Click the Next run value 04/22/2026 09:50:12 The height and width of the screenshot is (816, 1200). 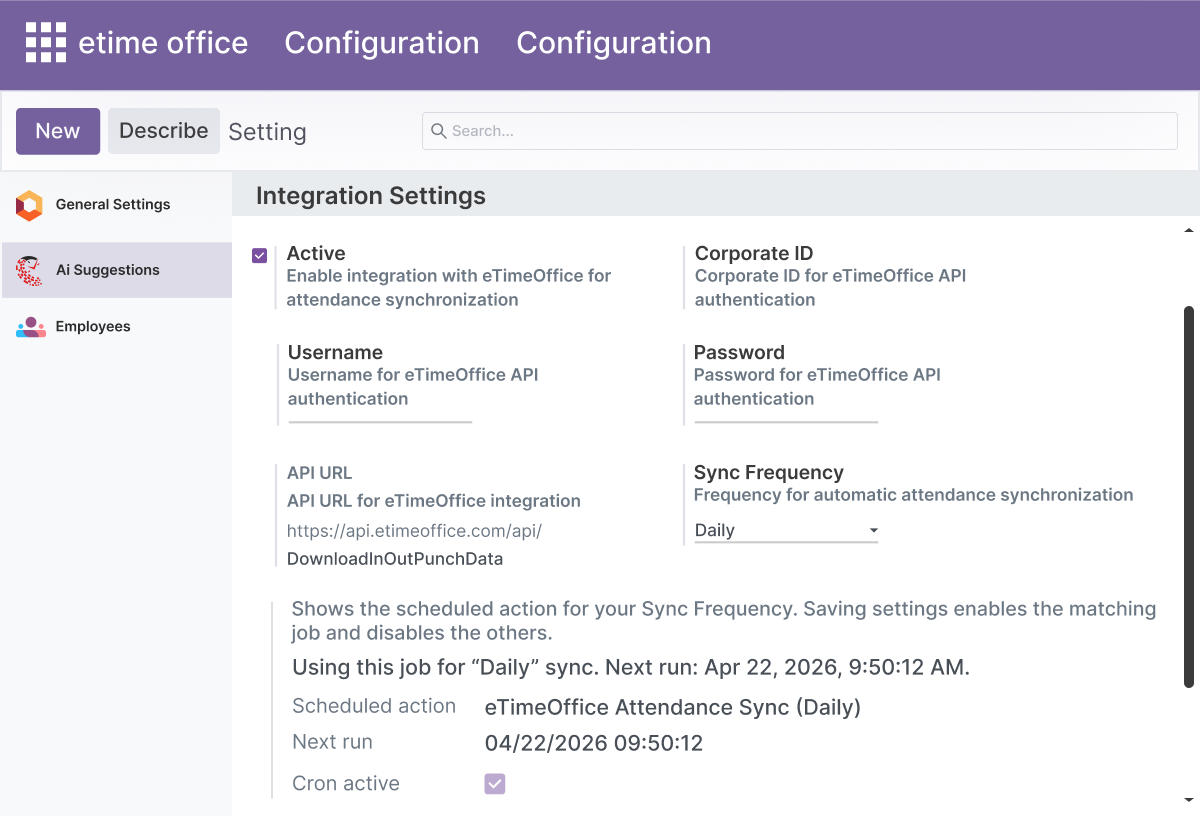point(594,743)
